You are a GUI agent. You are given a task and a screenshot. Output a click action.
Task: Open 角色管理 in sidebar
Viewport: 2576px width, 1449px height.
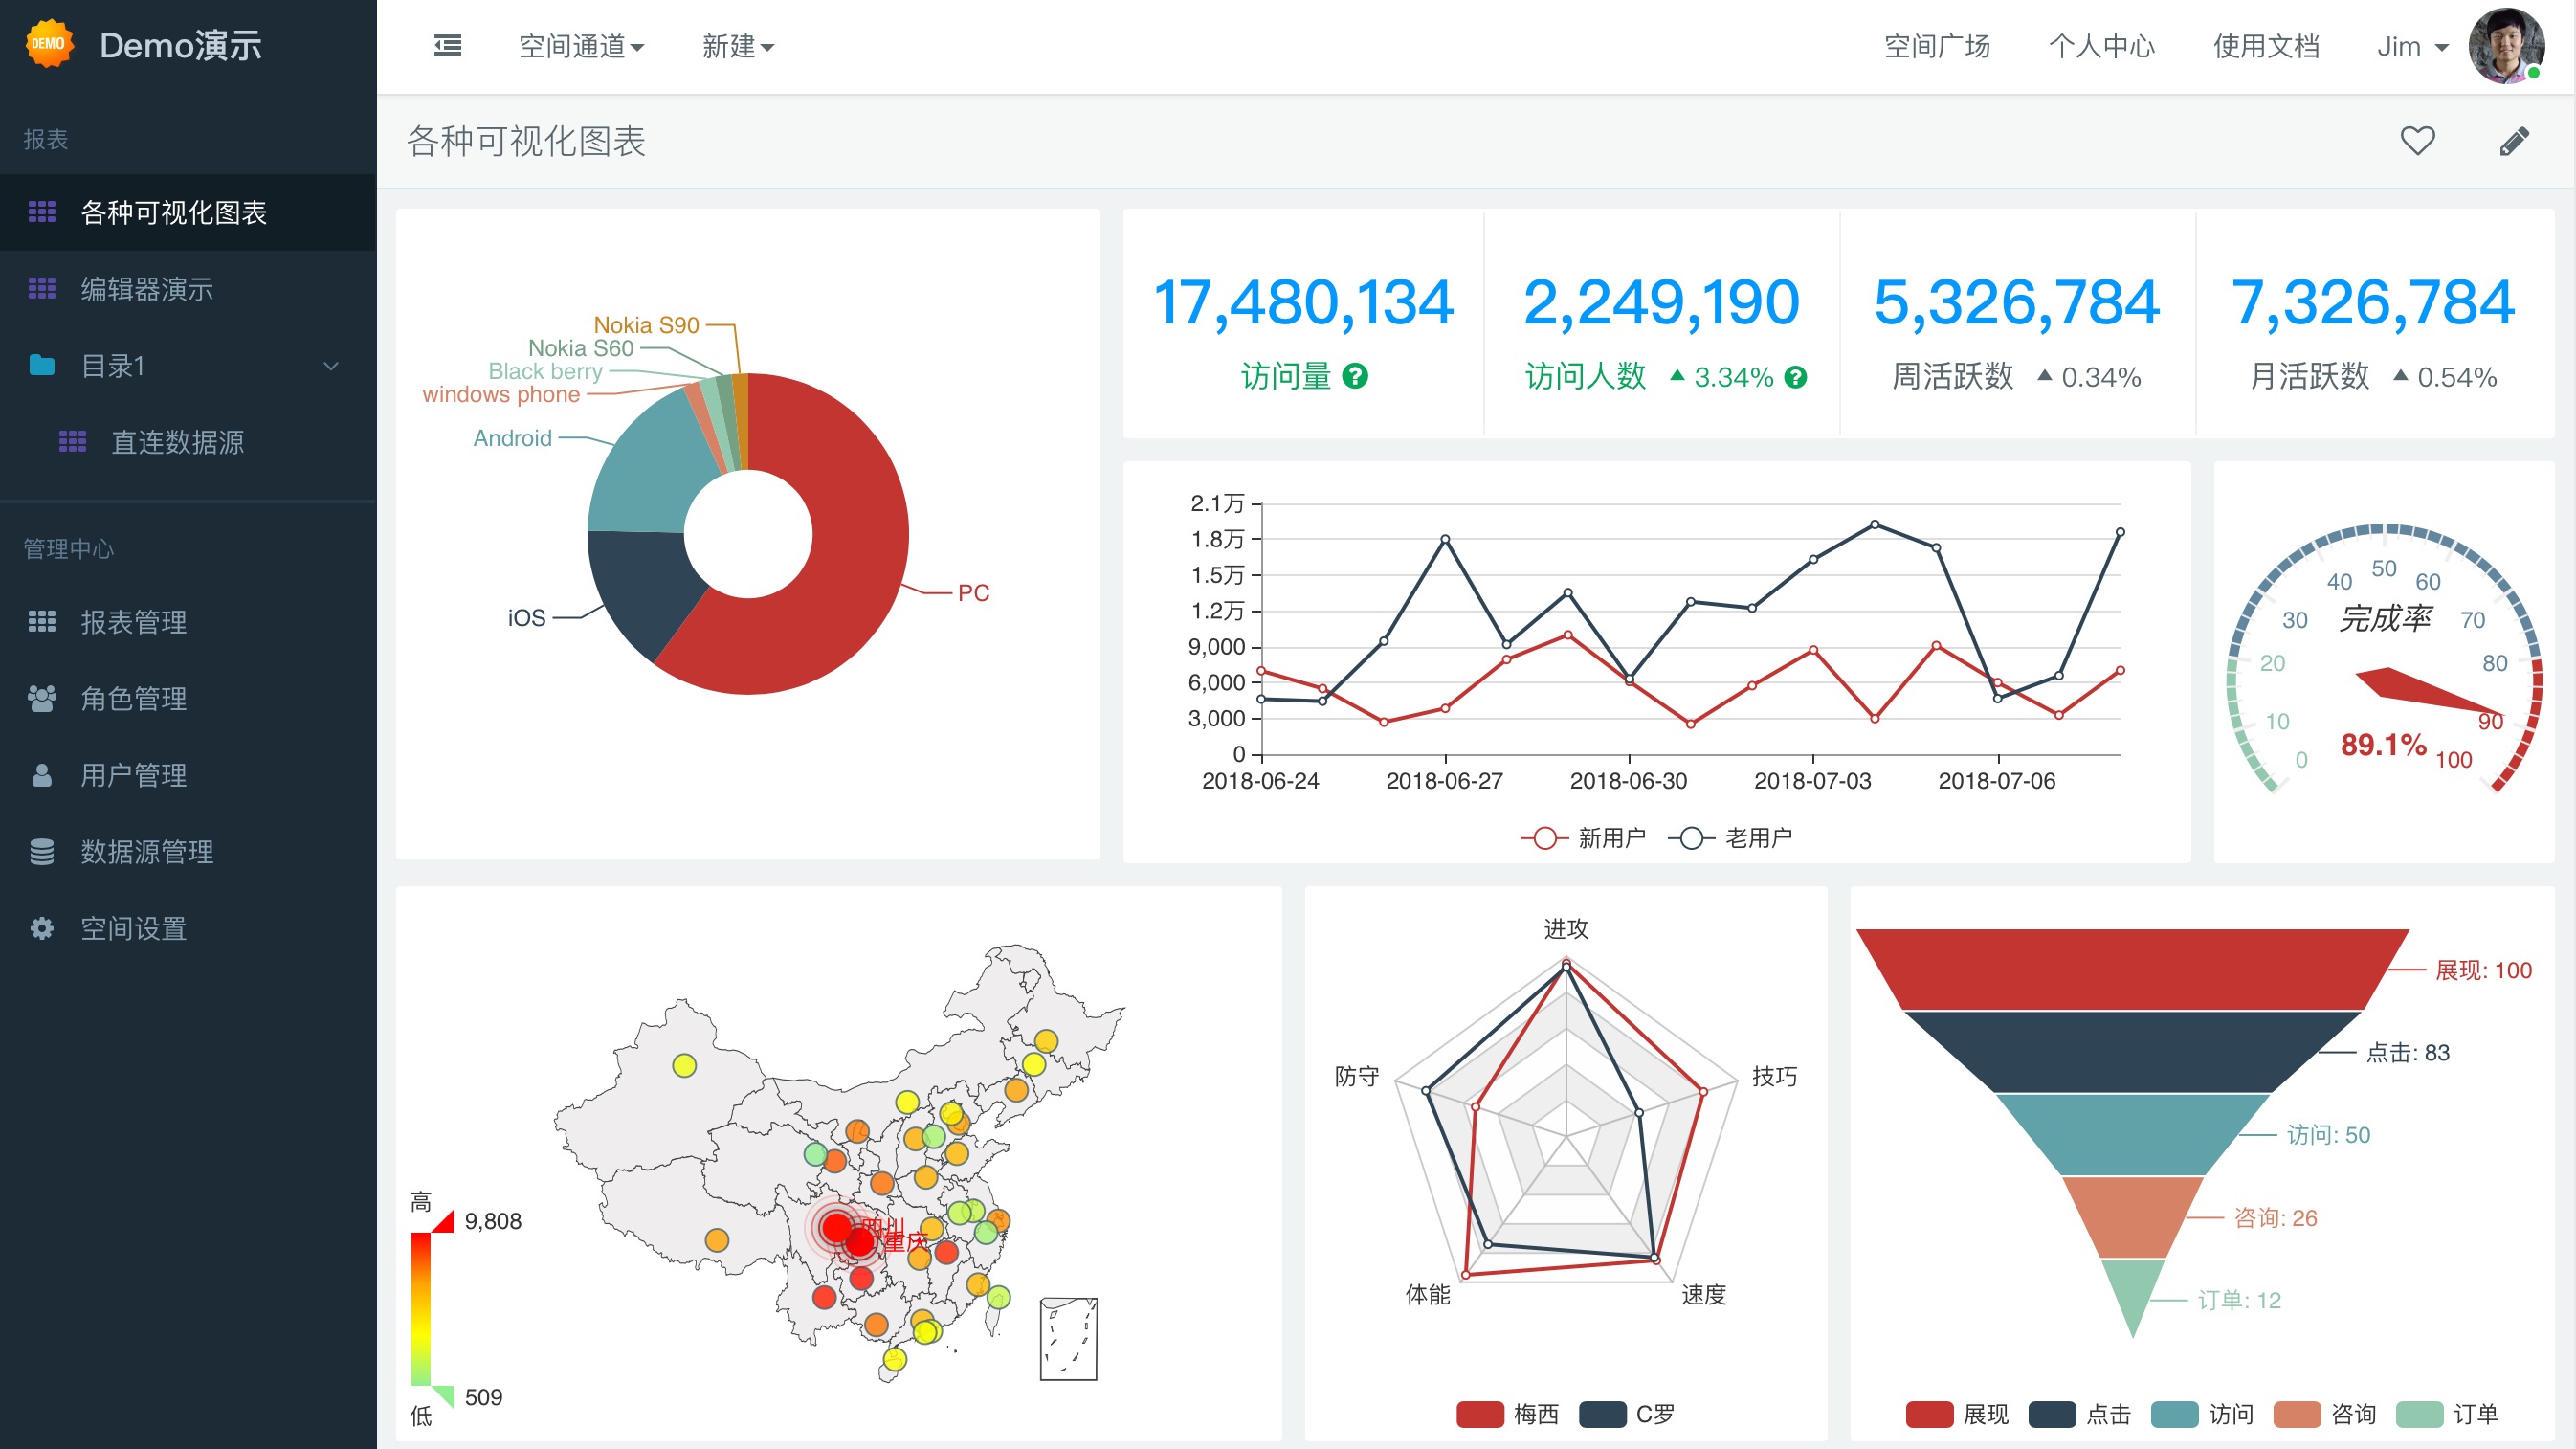coord(133,698)
